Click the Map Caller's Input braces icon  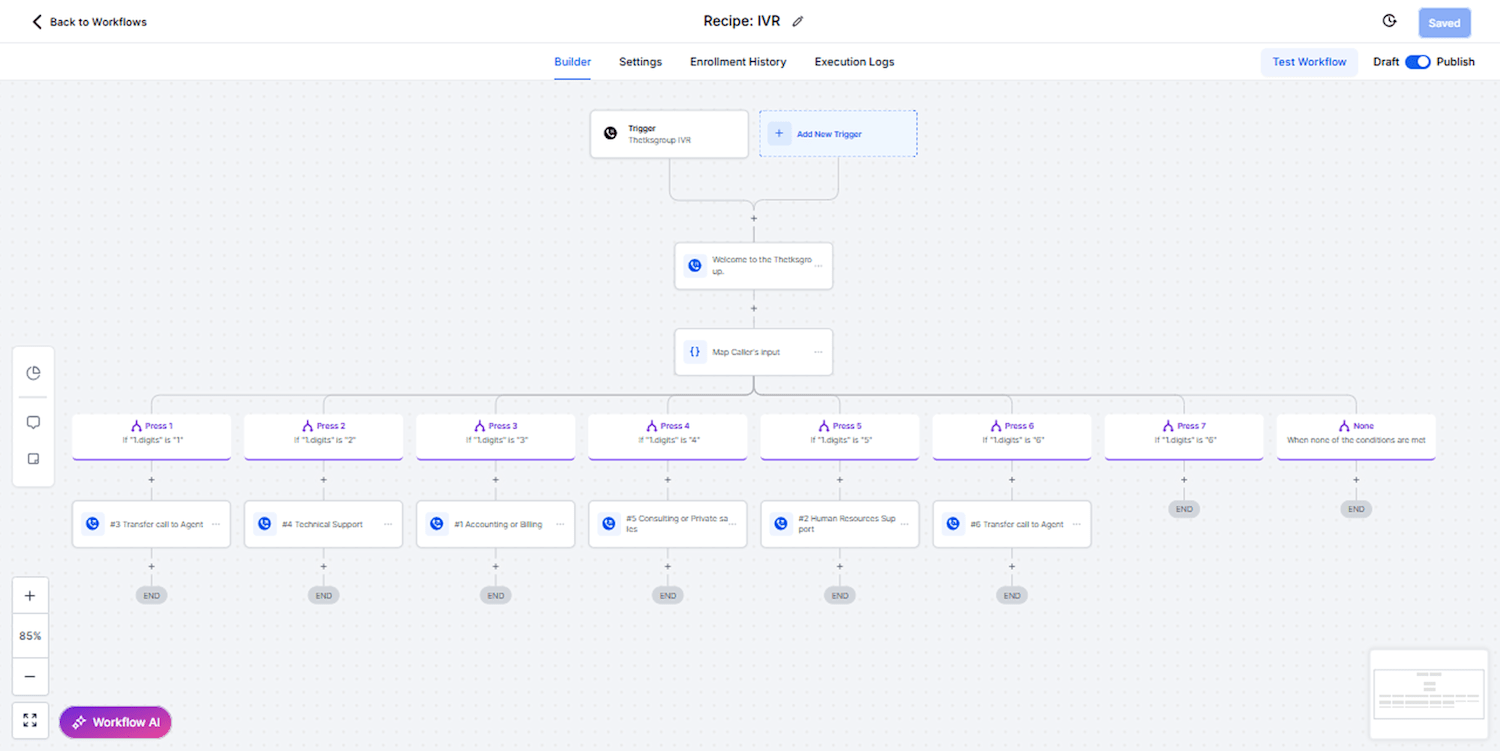coord(695,352)
